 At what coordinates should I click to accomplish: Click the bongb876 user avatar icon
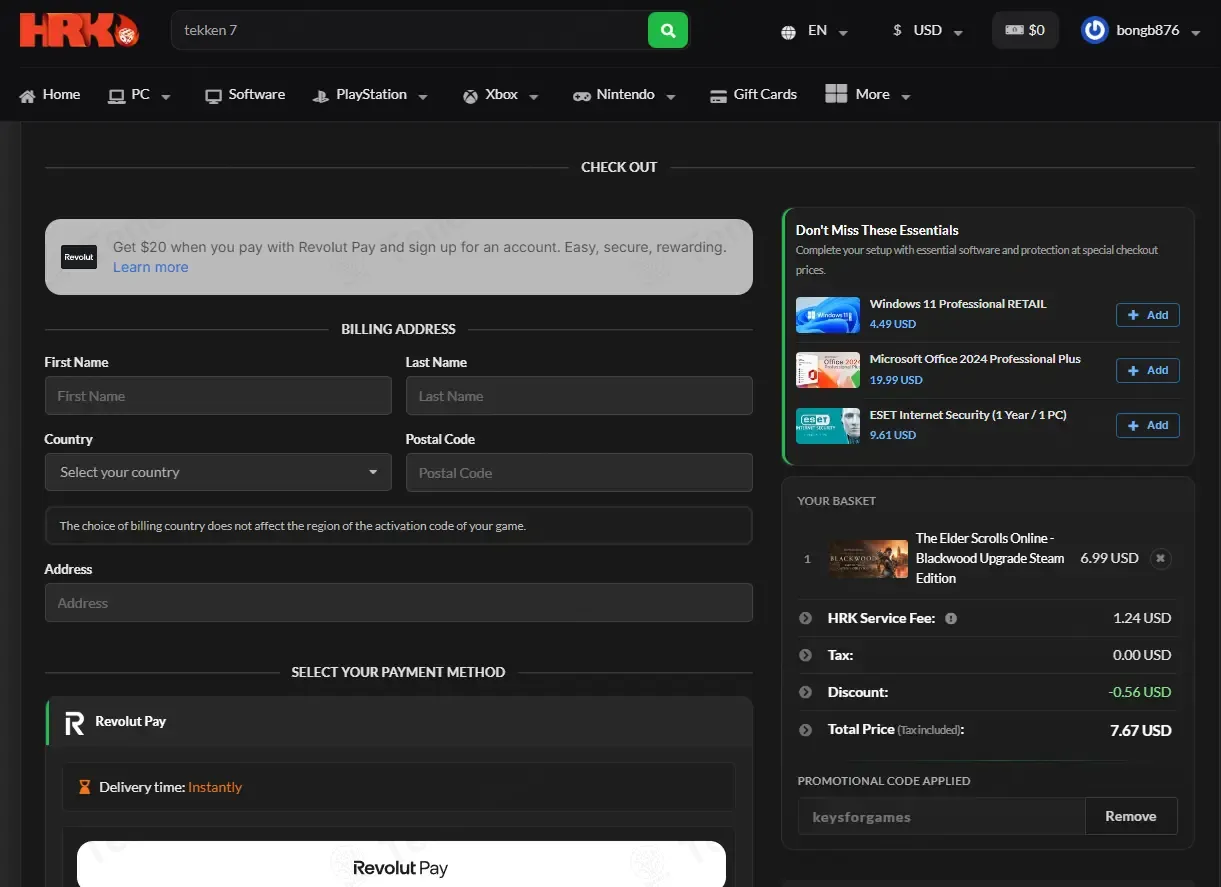[1095, 30]
